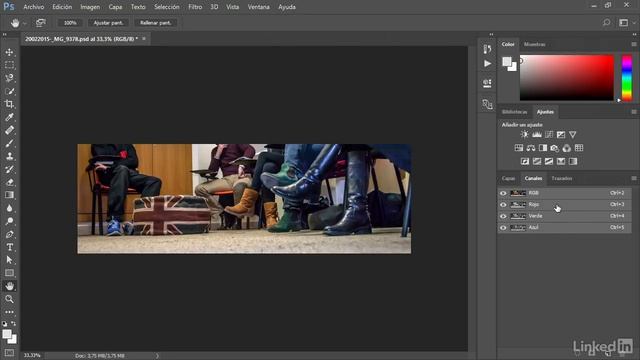640x360 pixels.
Task: Add a Photo Filter adjustment
Action: pyautogui.click(x=555, y=148)
